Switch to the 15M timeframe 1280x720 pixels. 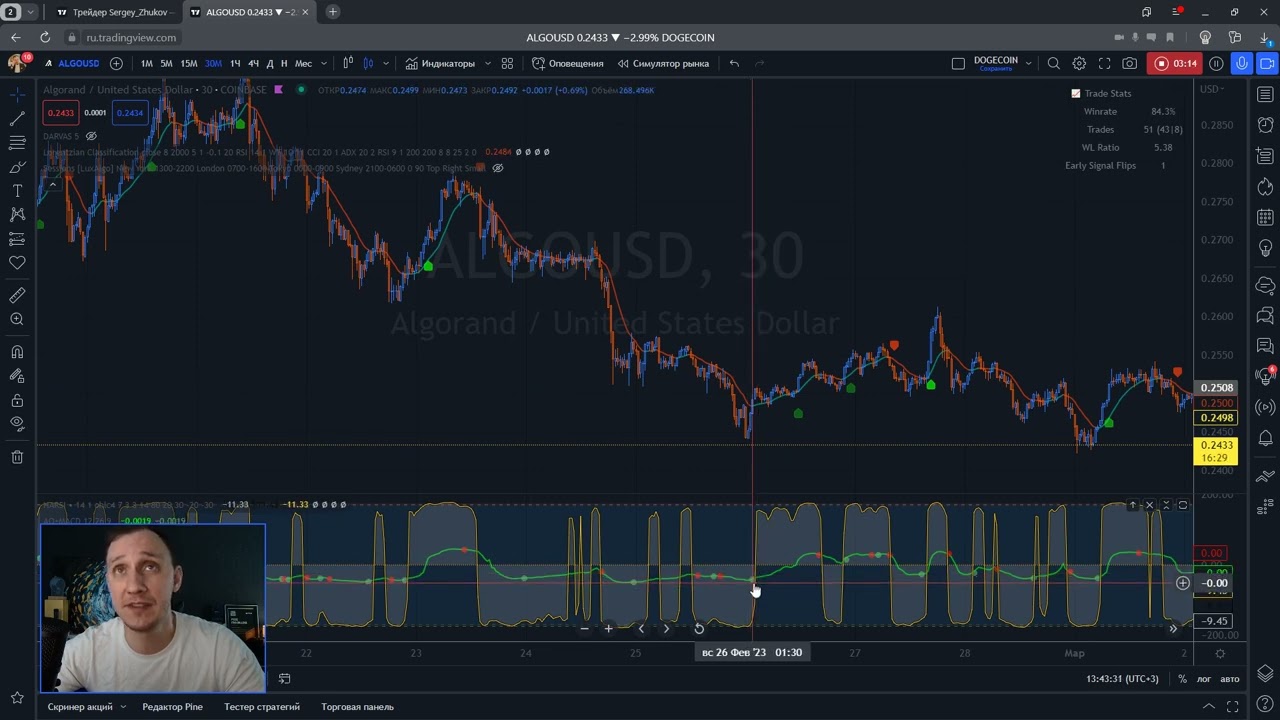(188, 63)
